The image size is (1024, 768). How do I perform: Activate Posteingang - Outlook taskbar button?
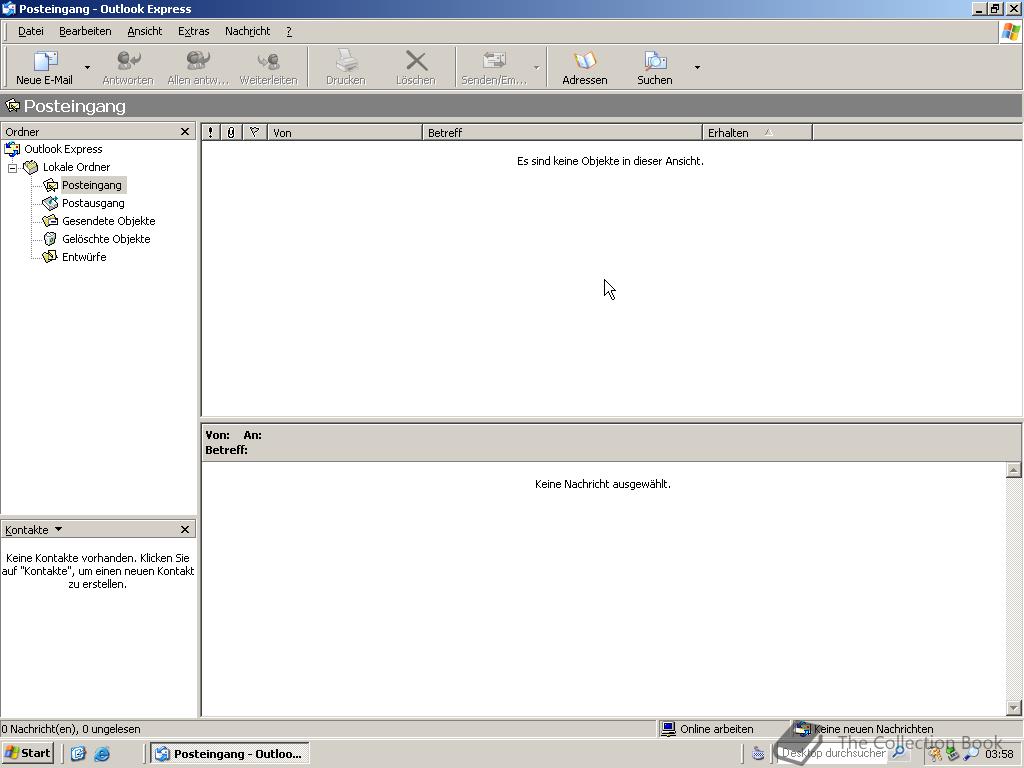click(230, 754)
